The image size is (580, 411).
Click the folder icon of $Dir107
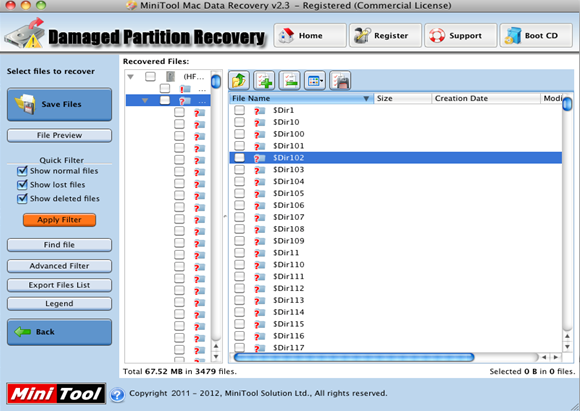(260, 217)
